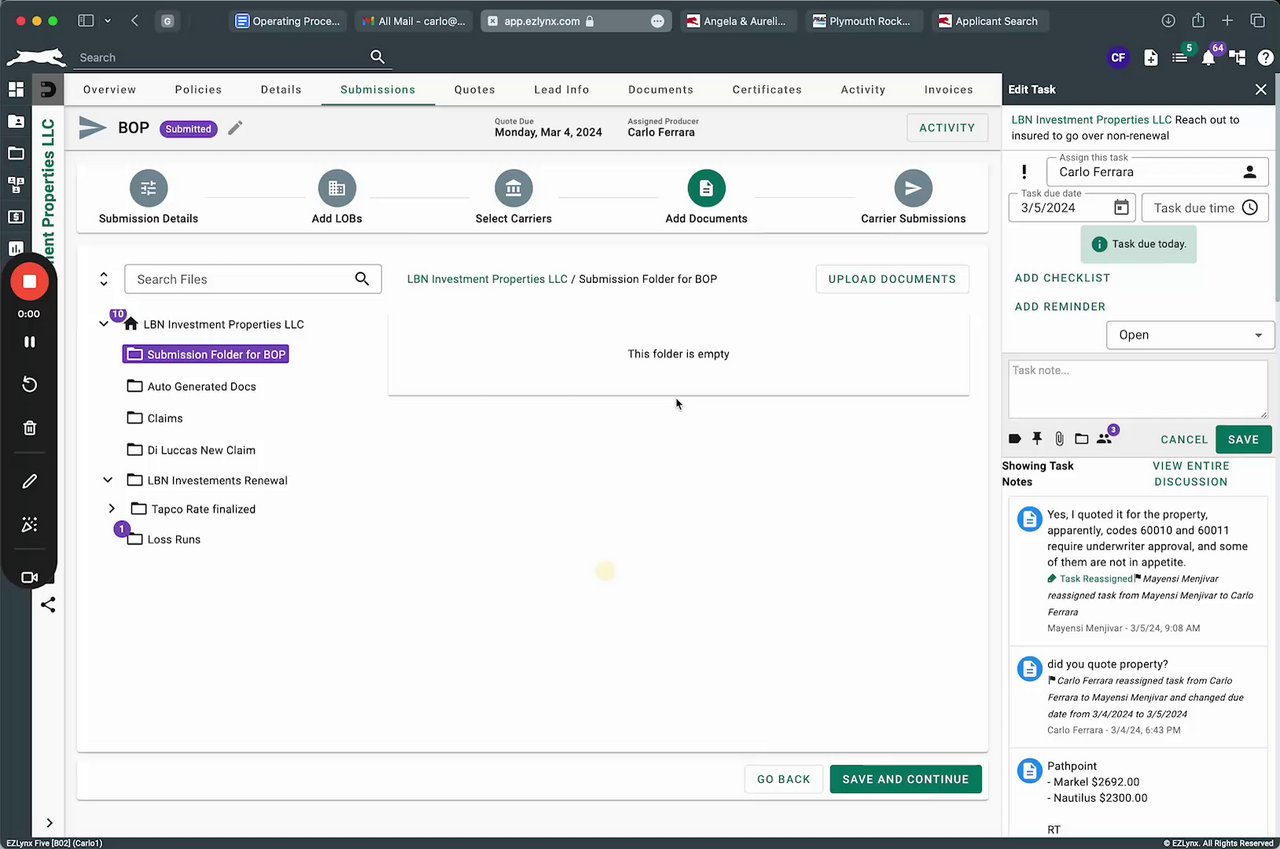
Task: Click the LBN Investment Properties LLC breadcrumb link
Action: [487, 279]
